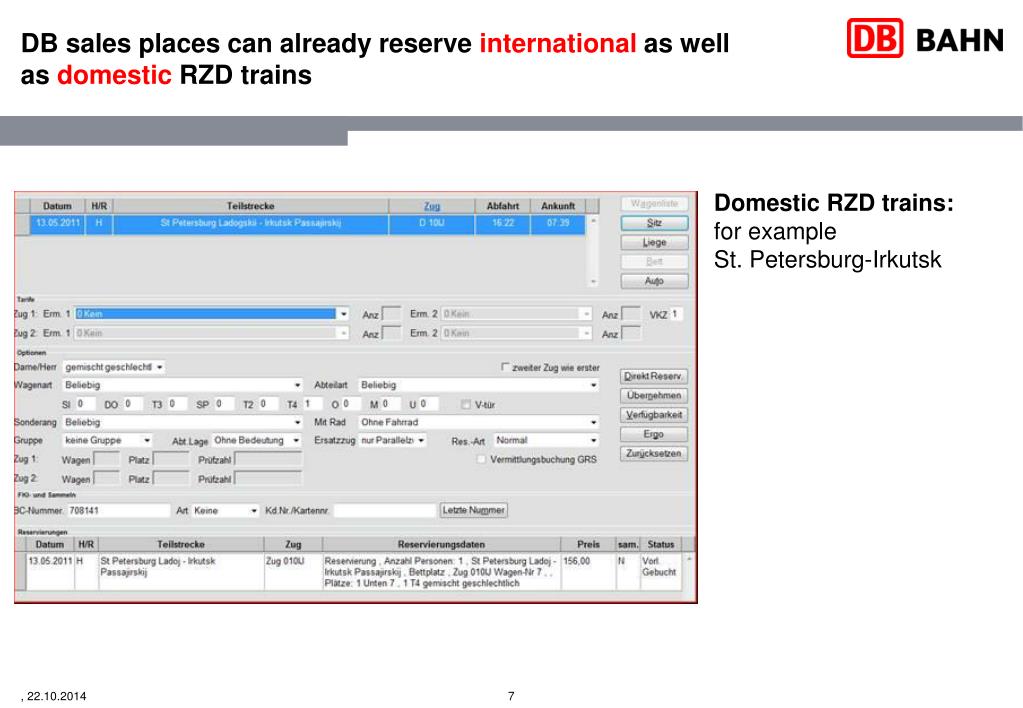Click the Zug 1 Prüfzahl field
1023x708 pixels.
click(268, 460)
